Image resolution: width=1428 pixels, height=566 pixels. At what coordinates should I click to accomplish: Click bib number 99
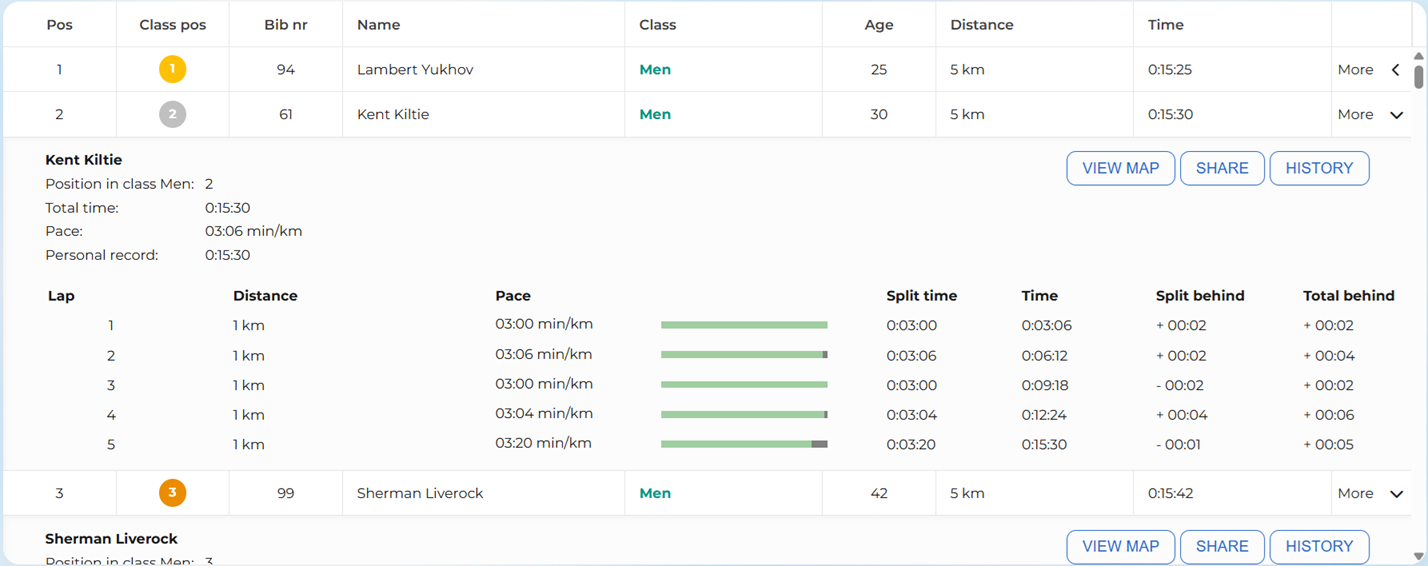tap(285, 494)
